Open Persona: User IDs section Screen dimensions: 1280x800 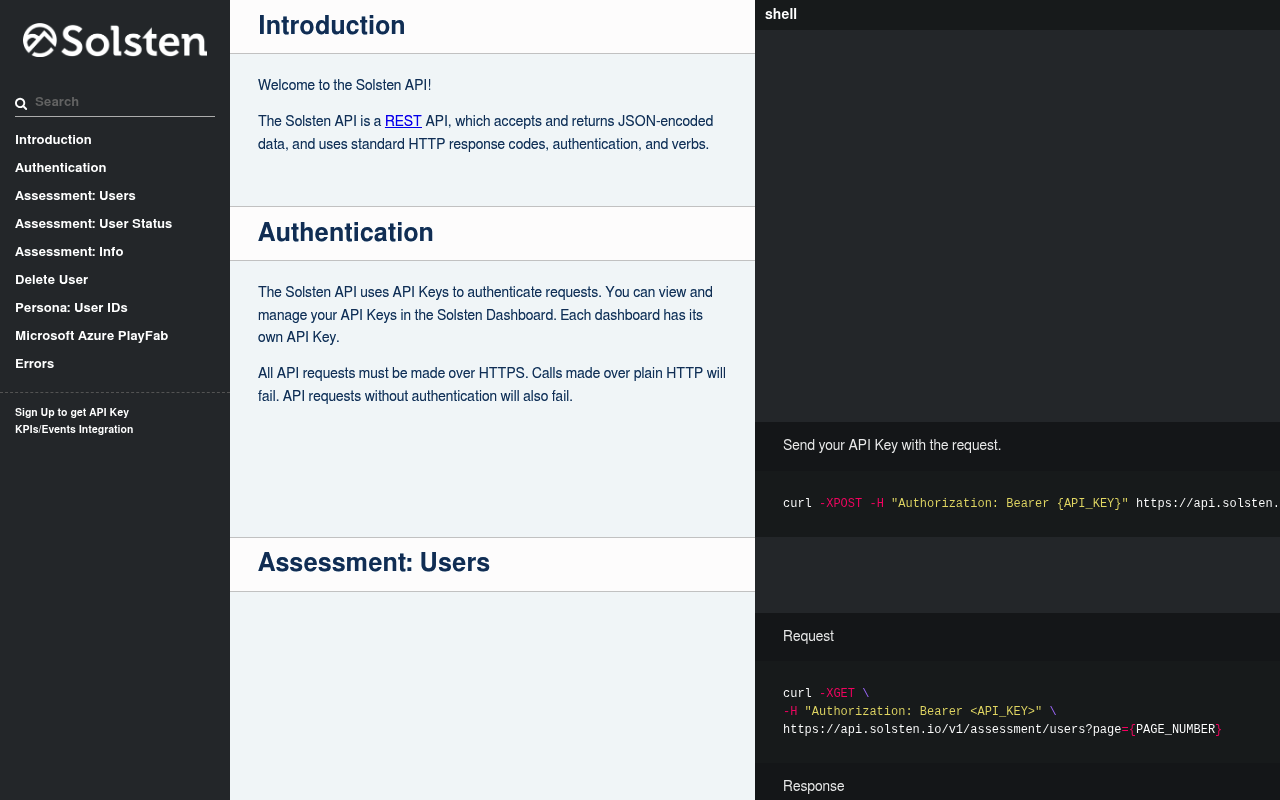(x=71, y=308)
